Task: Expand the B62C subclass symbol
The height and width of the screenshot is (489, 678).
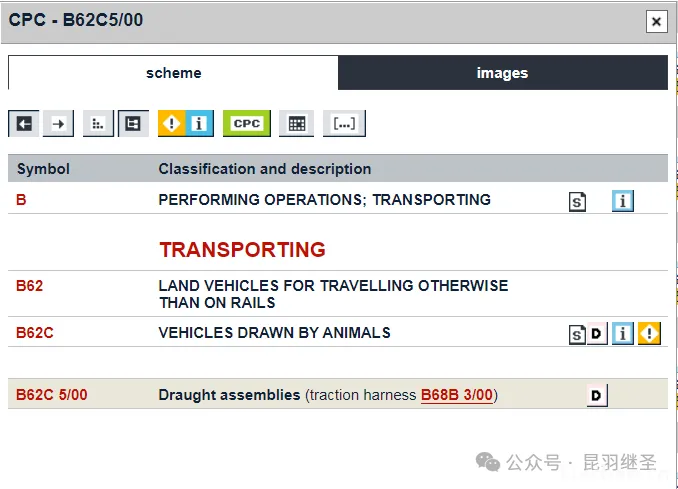Action: point(34,333)
